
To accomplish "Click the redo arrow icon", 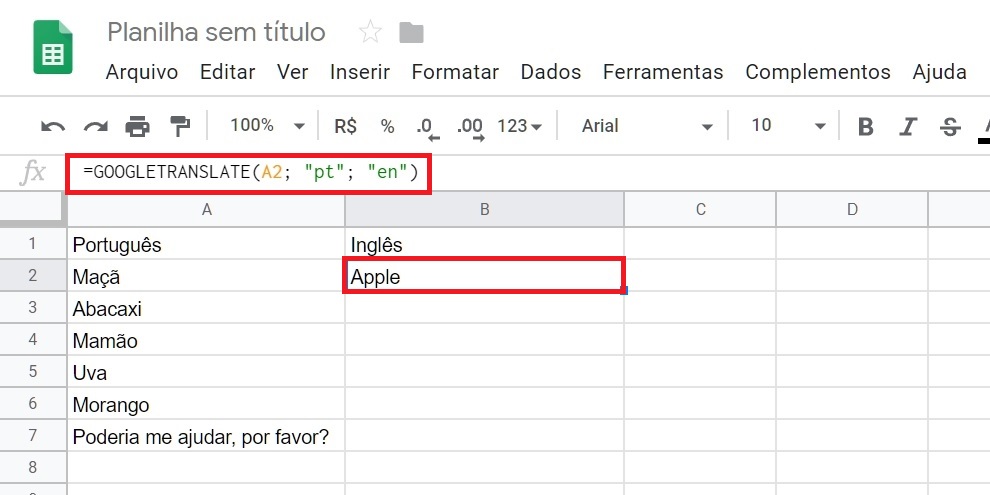I will pos(95,126).
